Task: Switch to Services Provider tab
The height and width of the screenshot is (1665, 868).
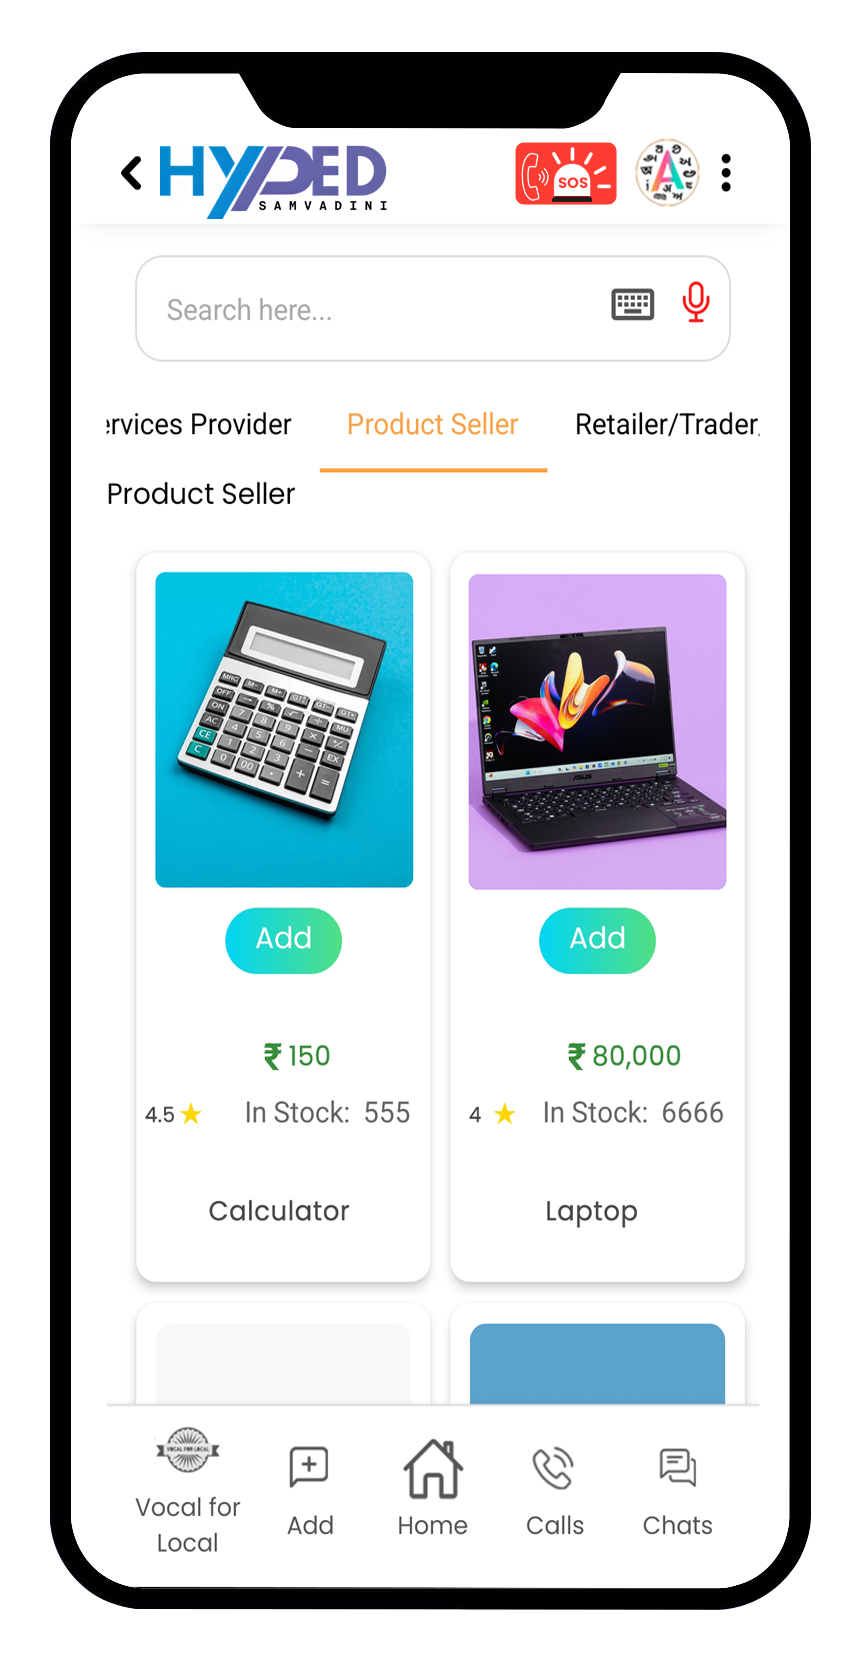Action: (199, 425)
